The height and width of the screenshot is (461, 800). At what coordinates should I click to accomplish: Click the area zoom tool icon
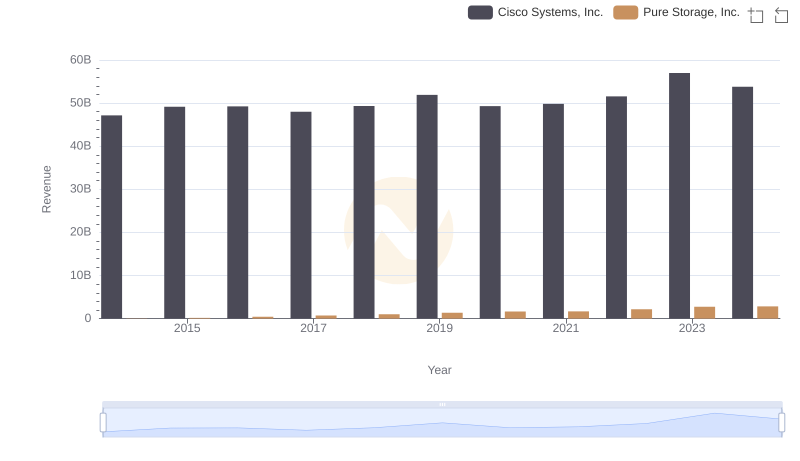coord(756,15)
